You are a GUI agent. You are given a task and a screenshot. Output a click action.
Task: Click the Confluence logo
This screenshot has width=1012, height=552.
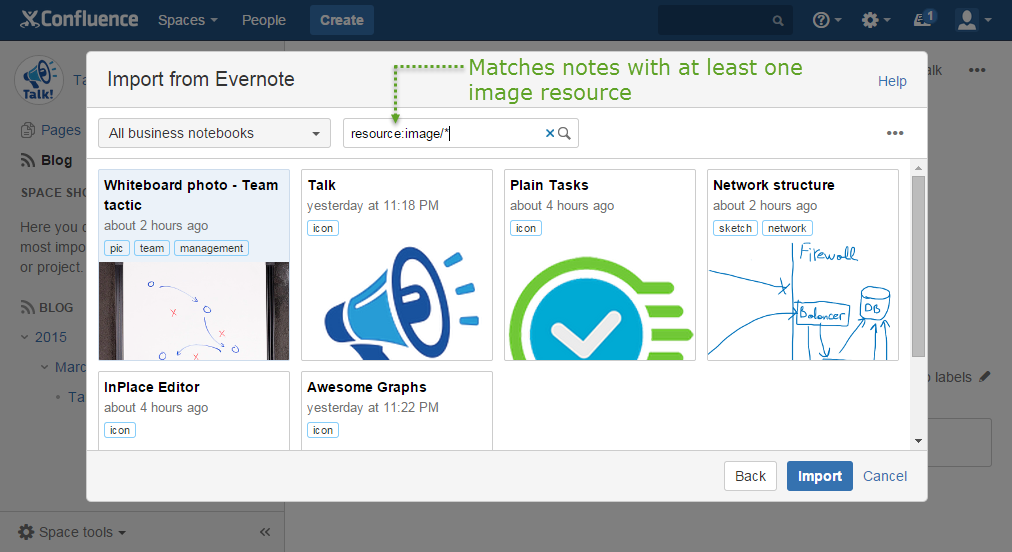pyautogui.click(x=79, y=19)
